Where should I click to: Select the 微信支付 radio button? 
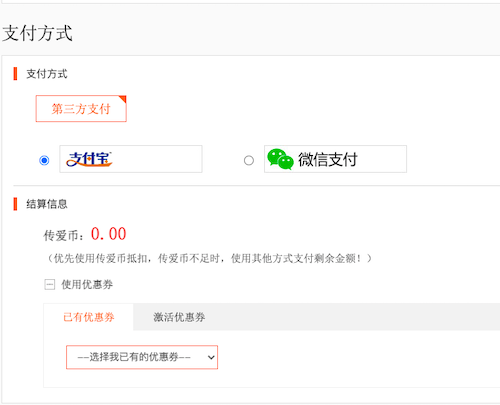pyautogui.click(x=249, y=160)
